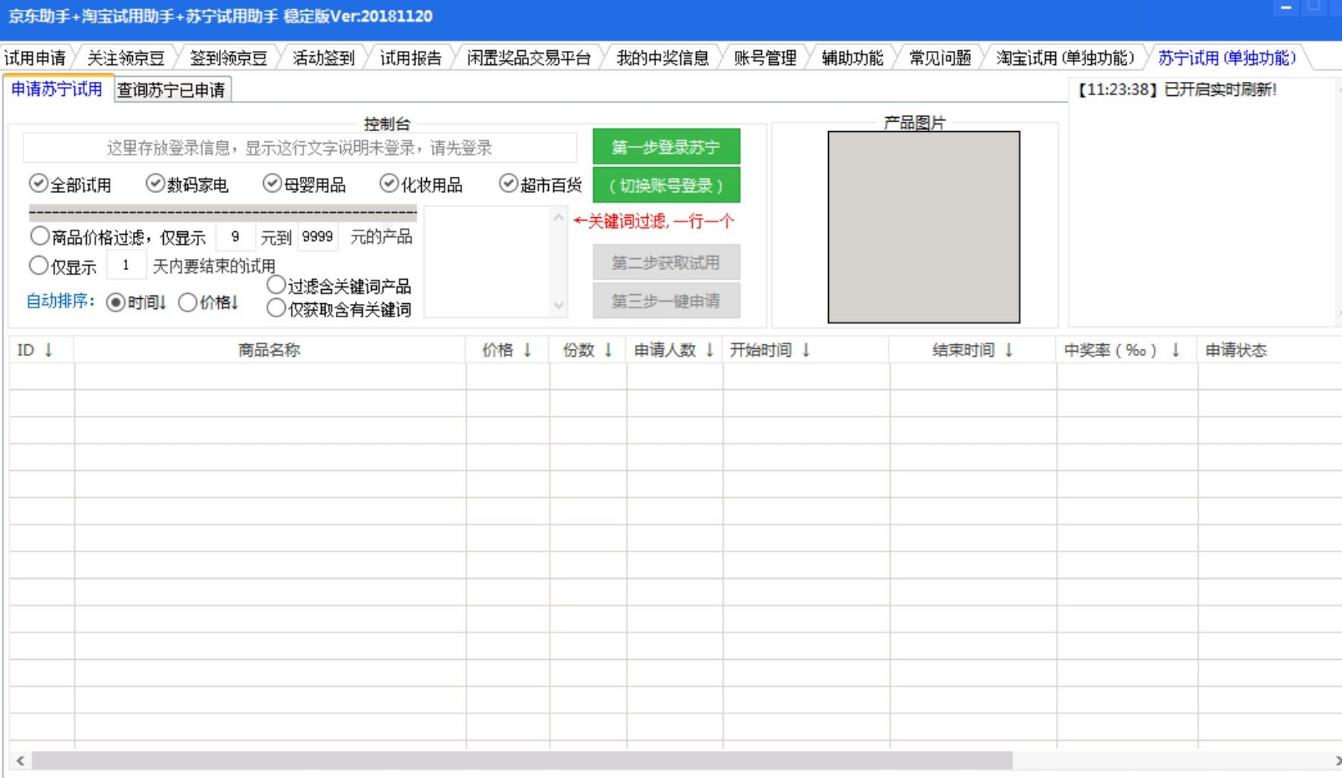Choose 仅获取含有关键词 radio option
Image resolution: width=1342 pixels, height=778 pixels.
[x=338, y=309]
